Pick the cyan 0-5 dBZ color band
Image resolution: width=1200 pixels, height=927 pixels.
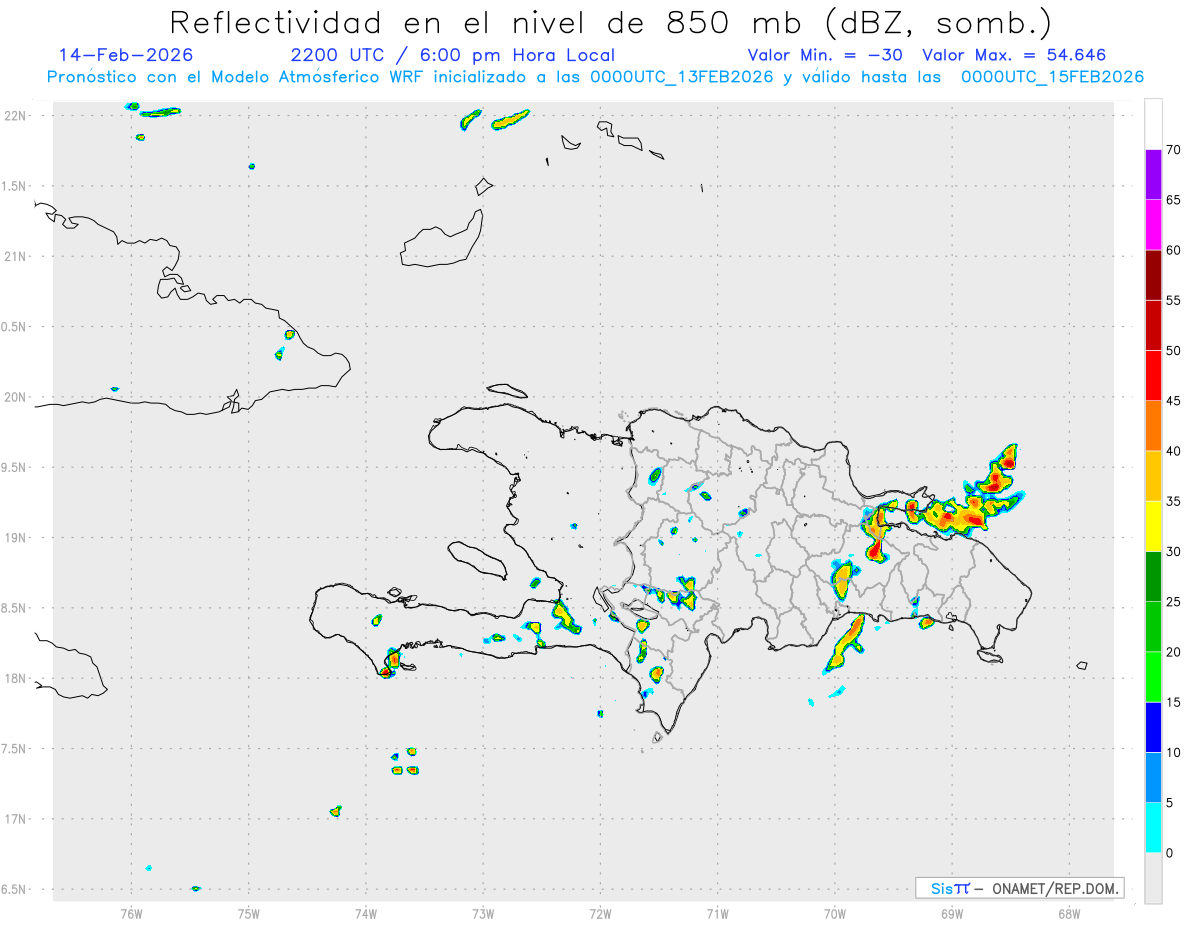tap(1153, 828)
